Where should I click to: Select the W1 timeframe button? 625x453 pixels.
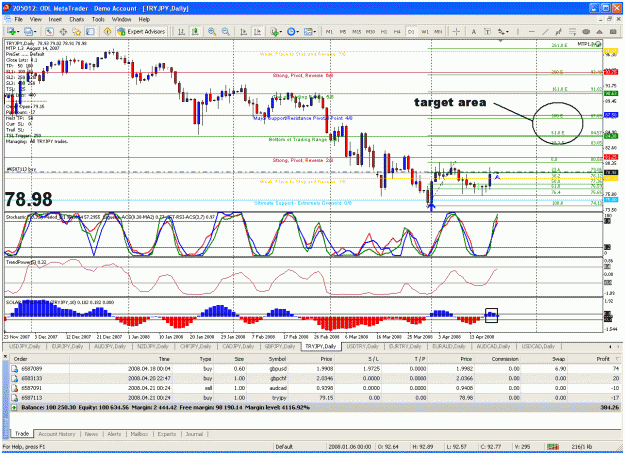[x=425, y=32]
